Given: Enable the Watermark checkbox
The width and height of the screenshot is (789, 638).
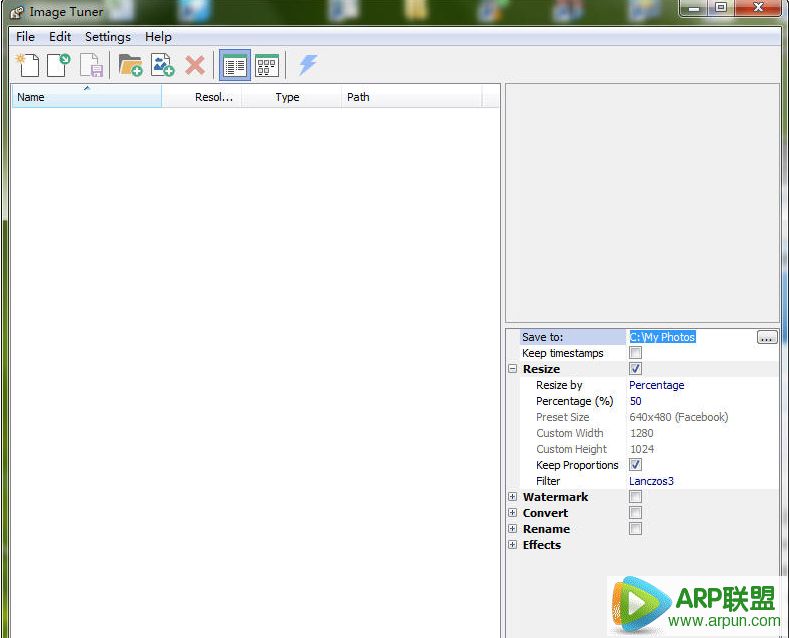Looking at the screenshot, I should 636,497.
